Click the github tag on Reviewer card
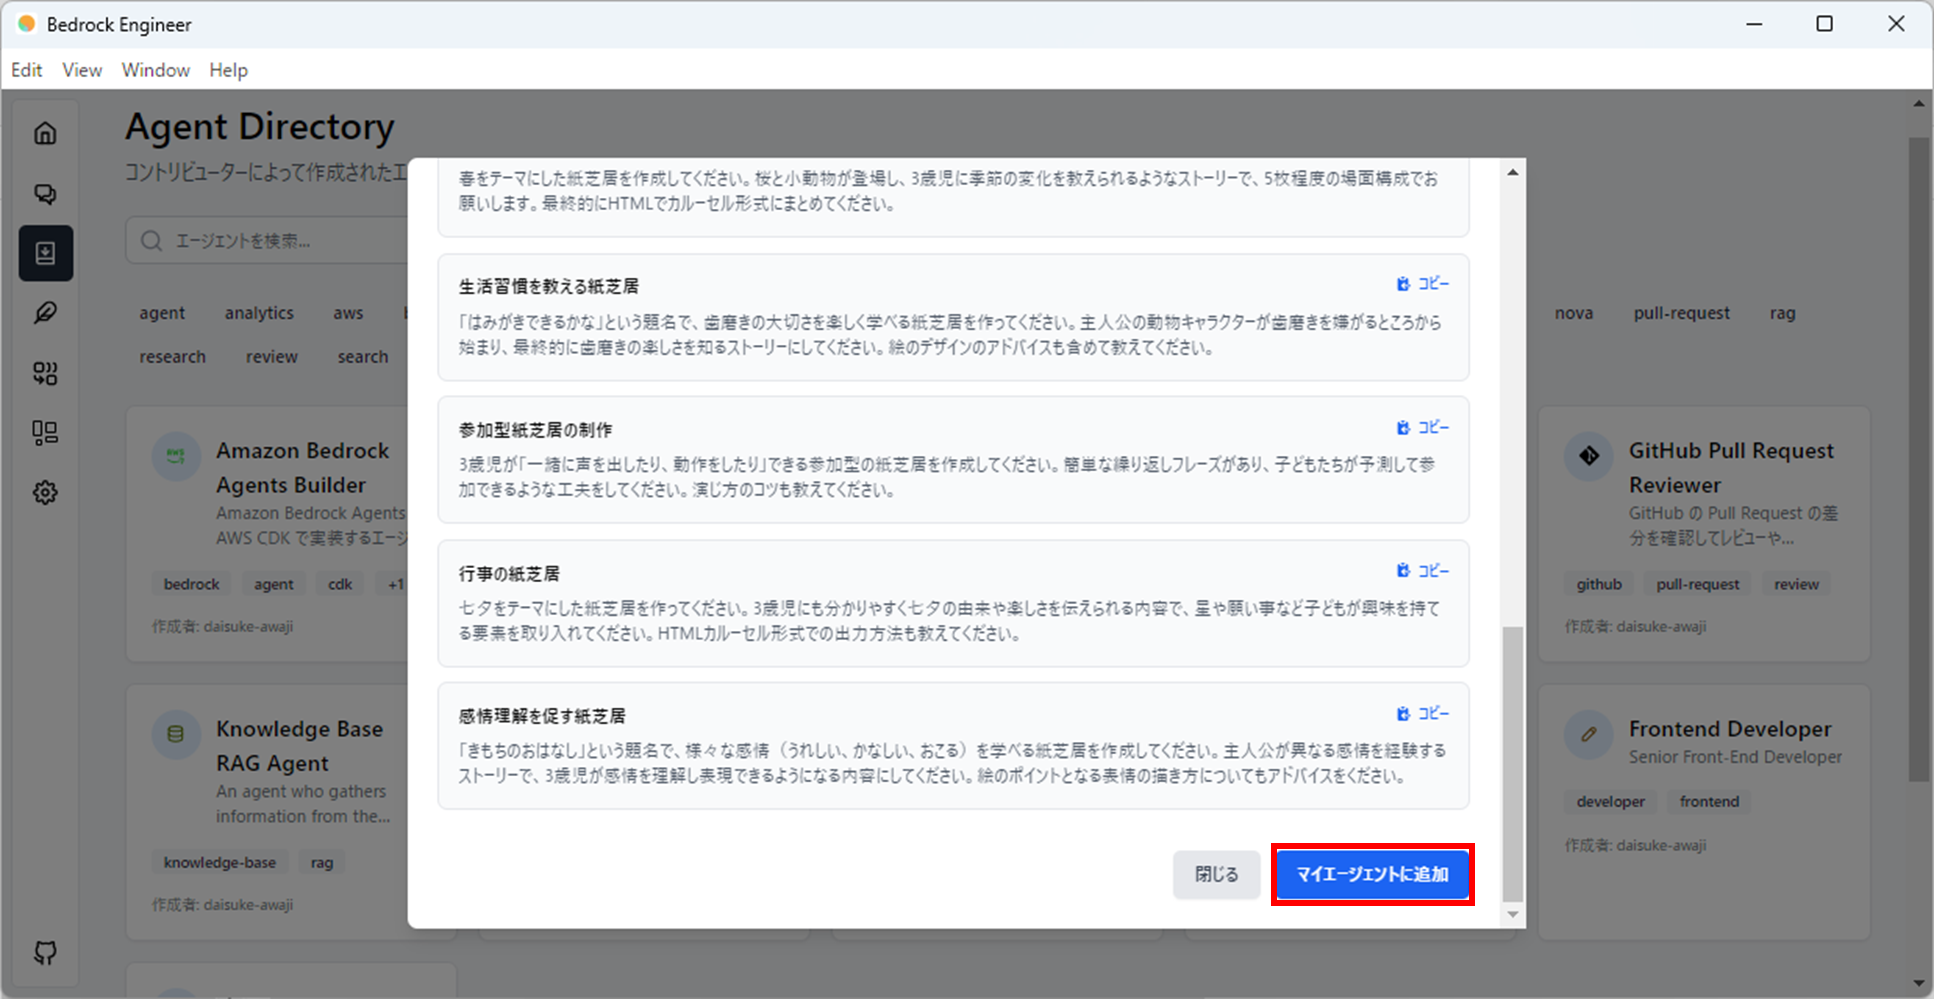This screenshot has height=999, width=1934. (x=1599, y=584)
